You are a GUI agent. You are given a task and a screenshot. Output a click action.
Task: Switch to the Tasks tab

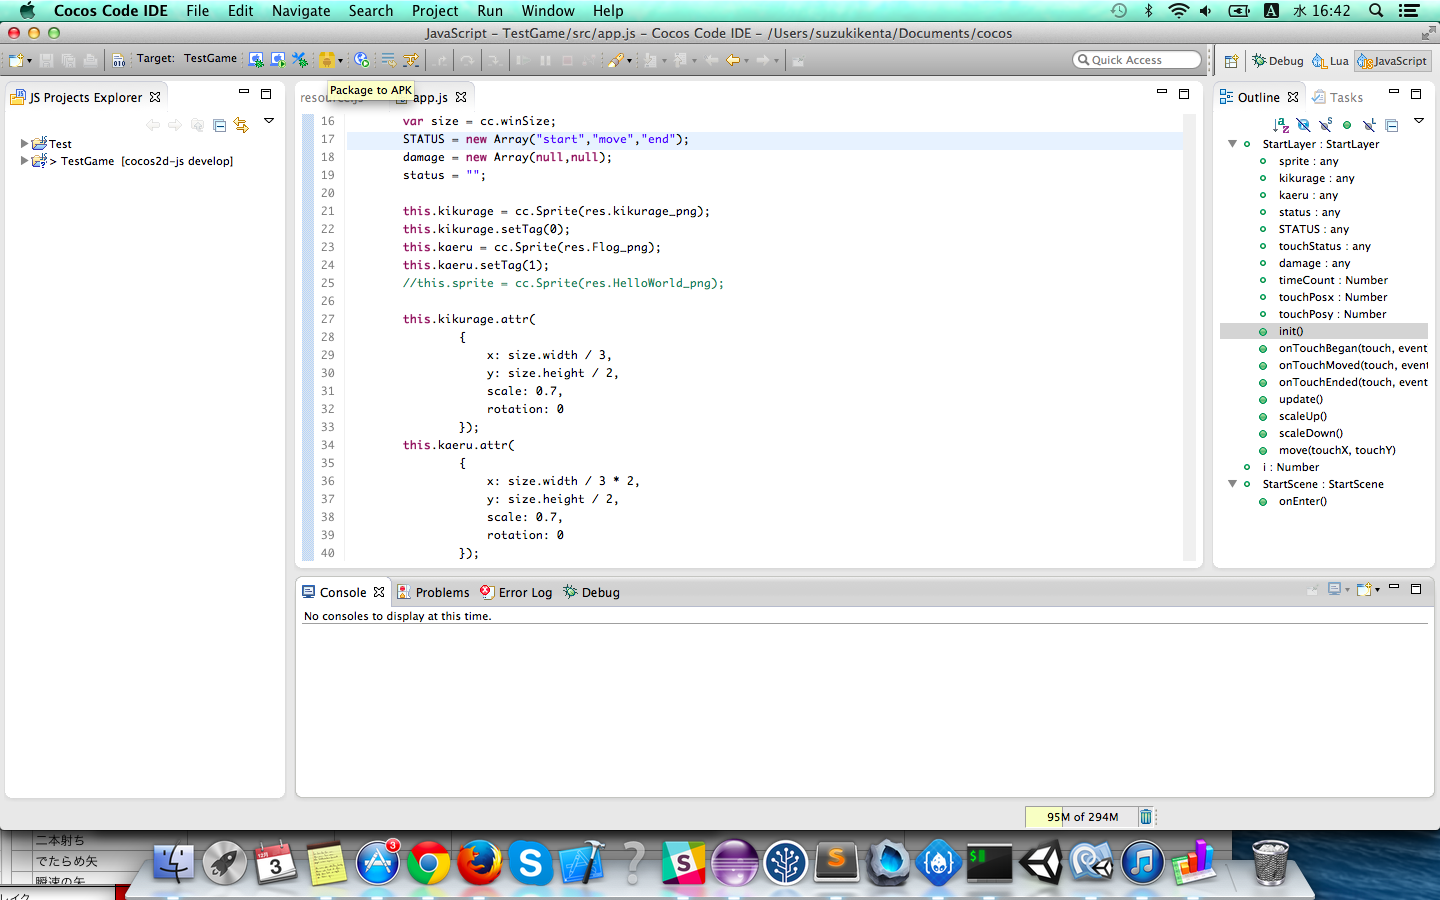(1338, 97)
